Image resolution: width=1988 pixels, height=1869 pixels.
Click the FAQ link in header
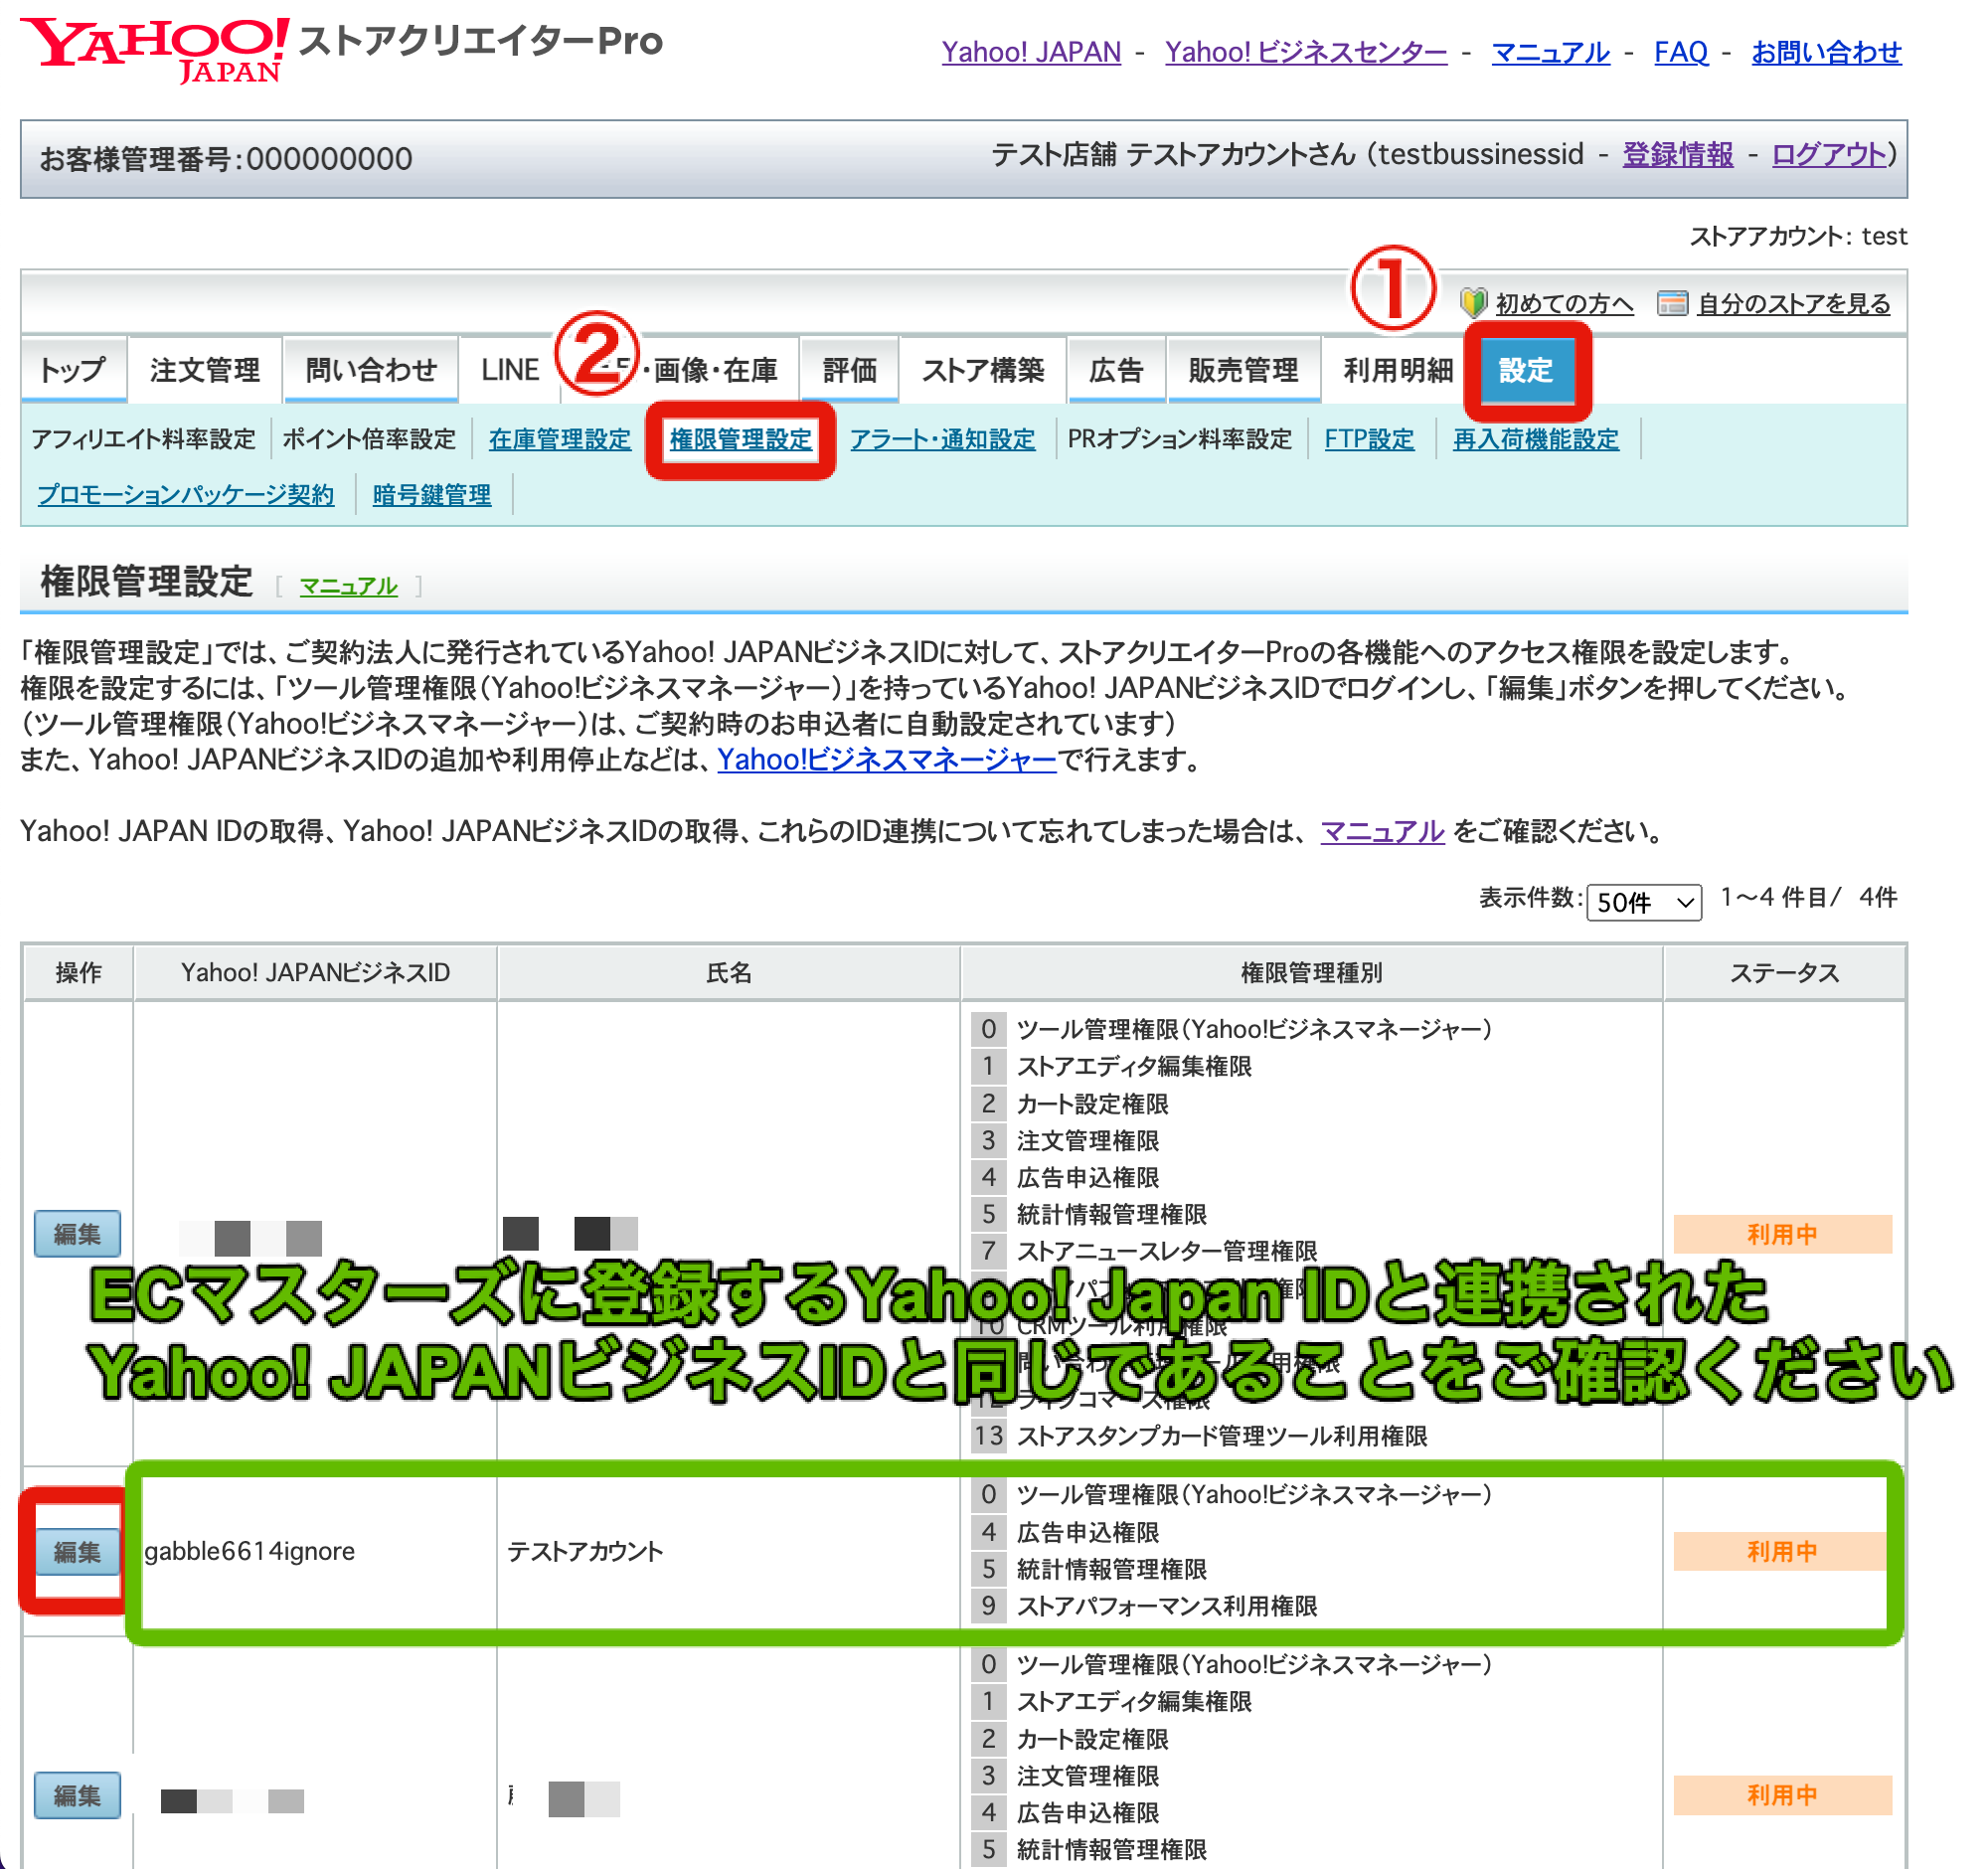[x=1680, y=53]
